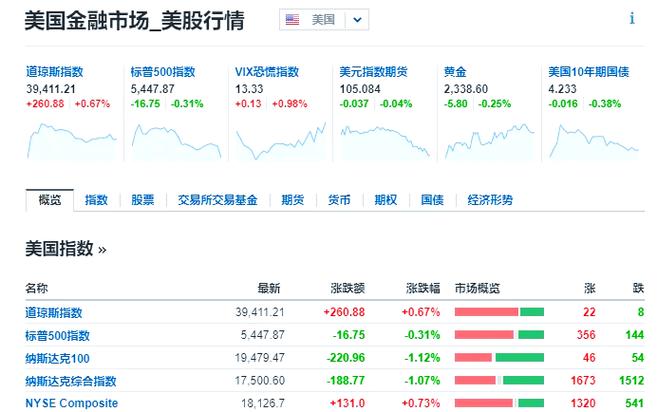Select the -1.07% change percentage
The image size is (657, 412).
point(422,381)
